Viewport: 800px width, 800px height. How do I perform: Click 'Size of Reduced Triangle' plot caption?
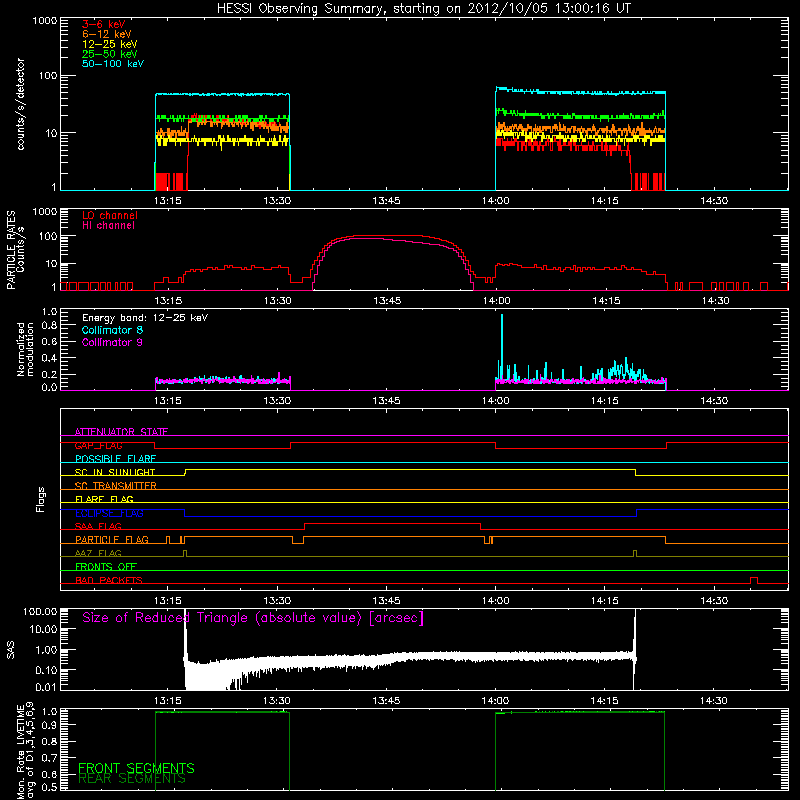253,618
